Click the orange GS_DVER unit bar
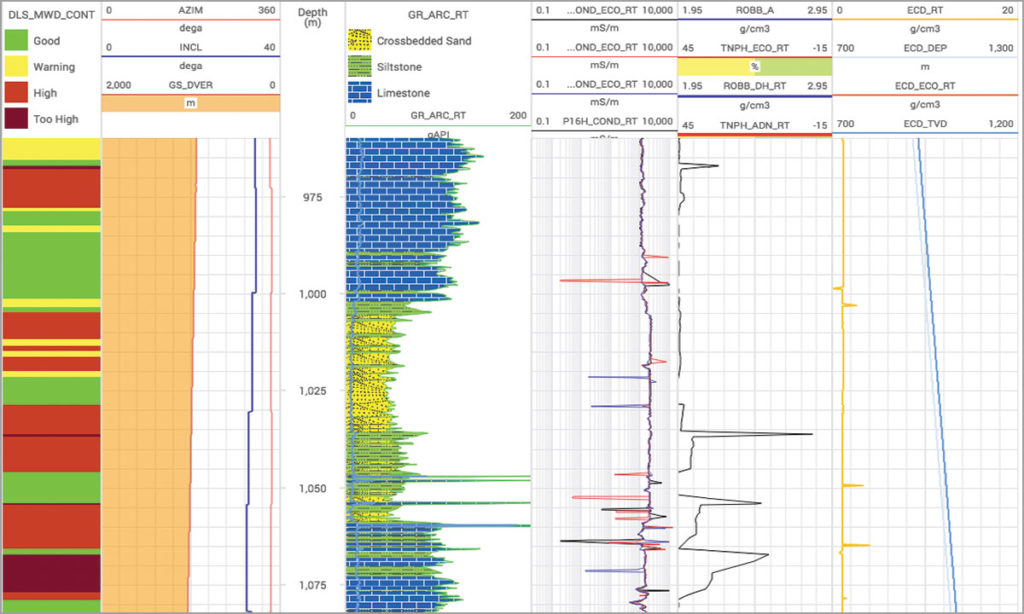Image resolution: width=1024 pixels, height=614 pixels. click(x=191, y=103)
